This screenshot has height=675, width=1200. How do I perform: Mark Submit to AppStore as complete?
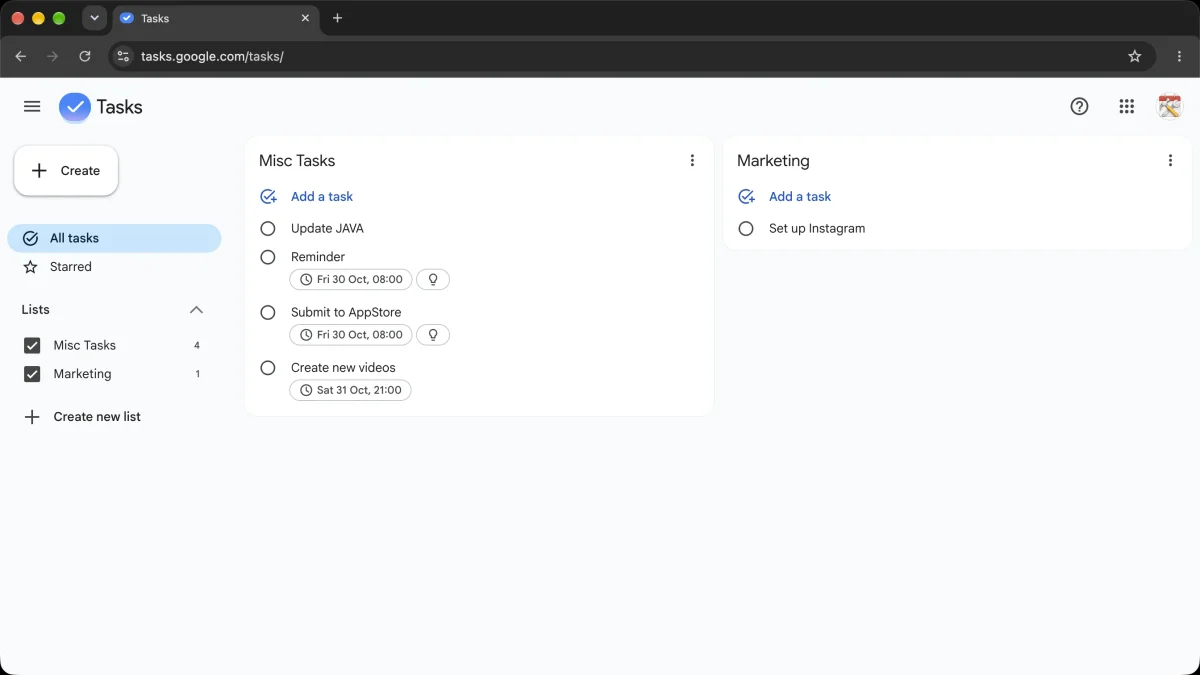point(268,312)
